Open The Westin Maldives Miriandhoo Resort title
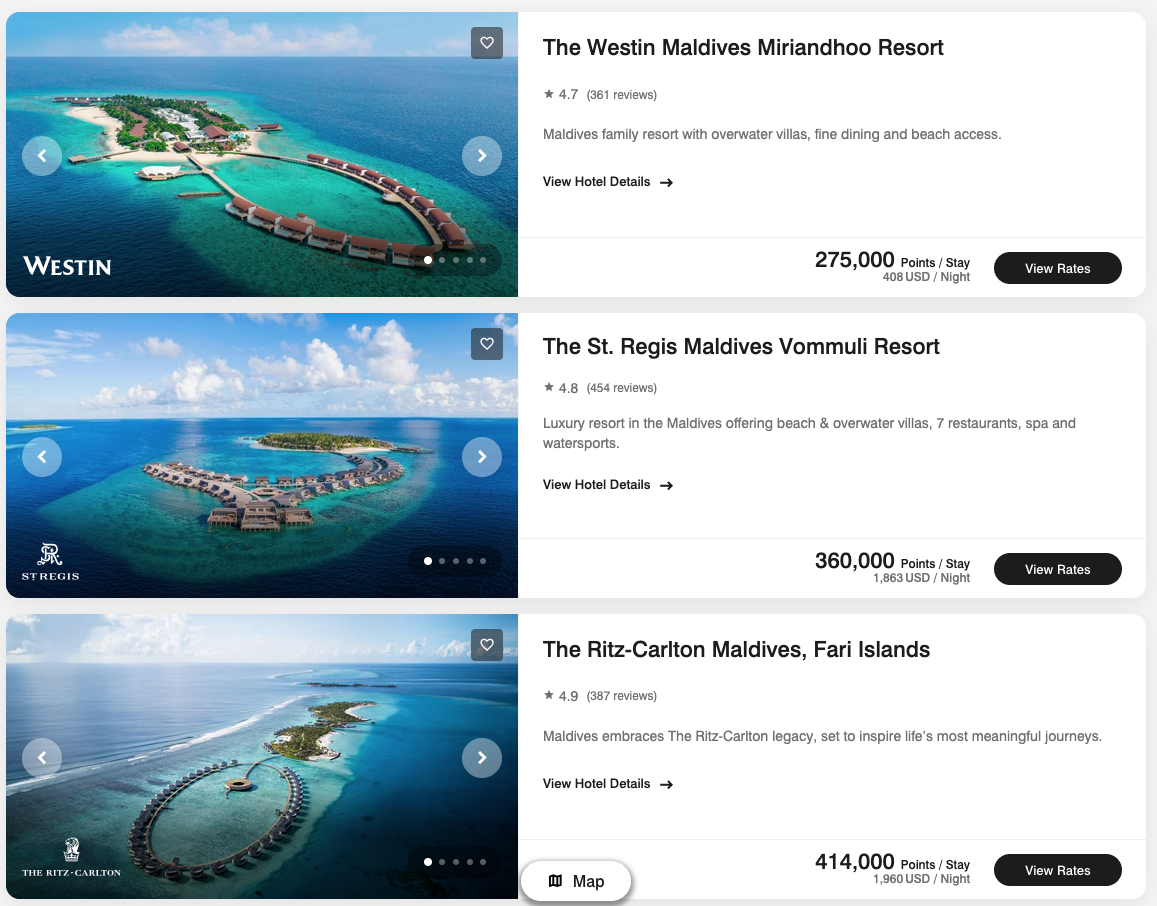 [x=743, y=48]
